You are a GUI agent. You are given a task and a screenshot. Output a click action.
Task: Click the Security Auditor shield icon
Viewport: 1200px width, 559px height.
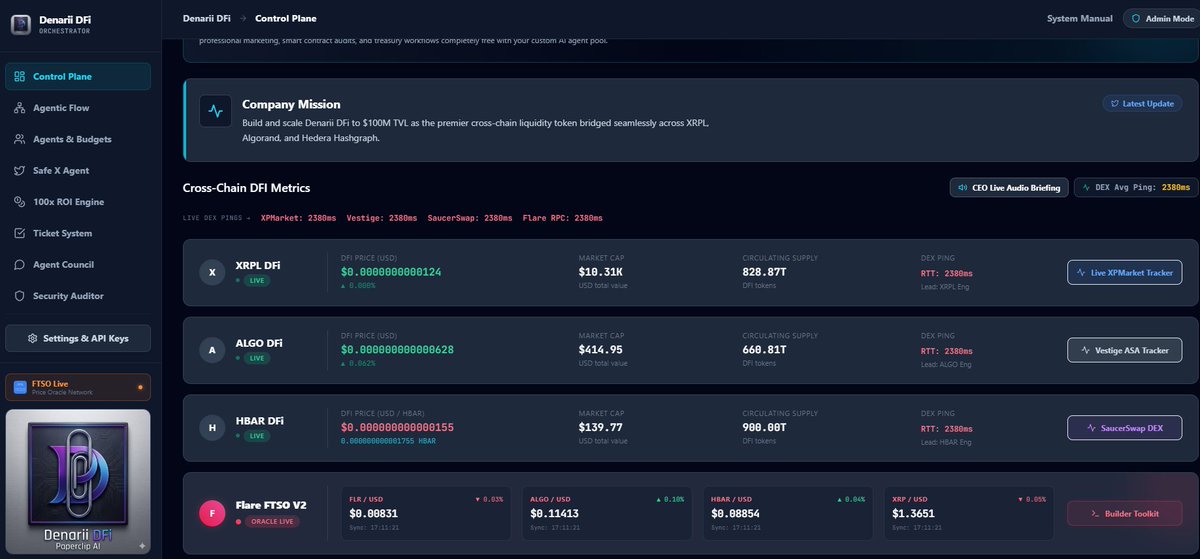[21, 296]
